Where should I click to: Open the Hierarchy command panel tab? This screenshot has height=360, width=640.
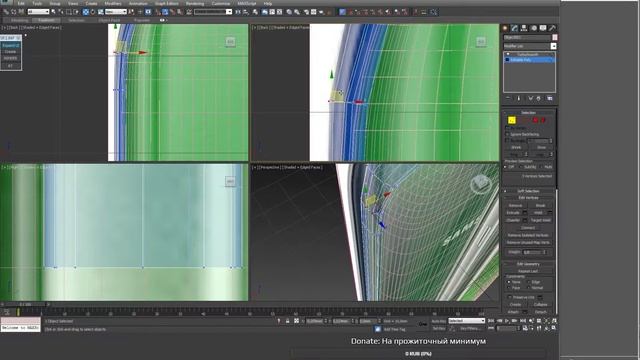coord(524,28)
